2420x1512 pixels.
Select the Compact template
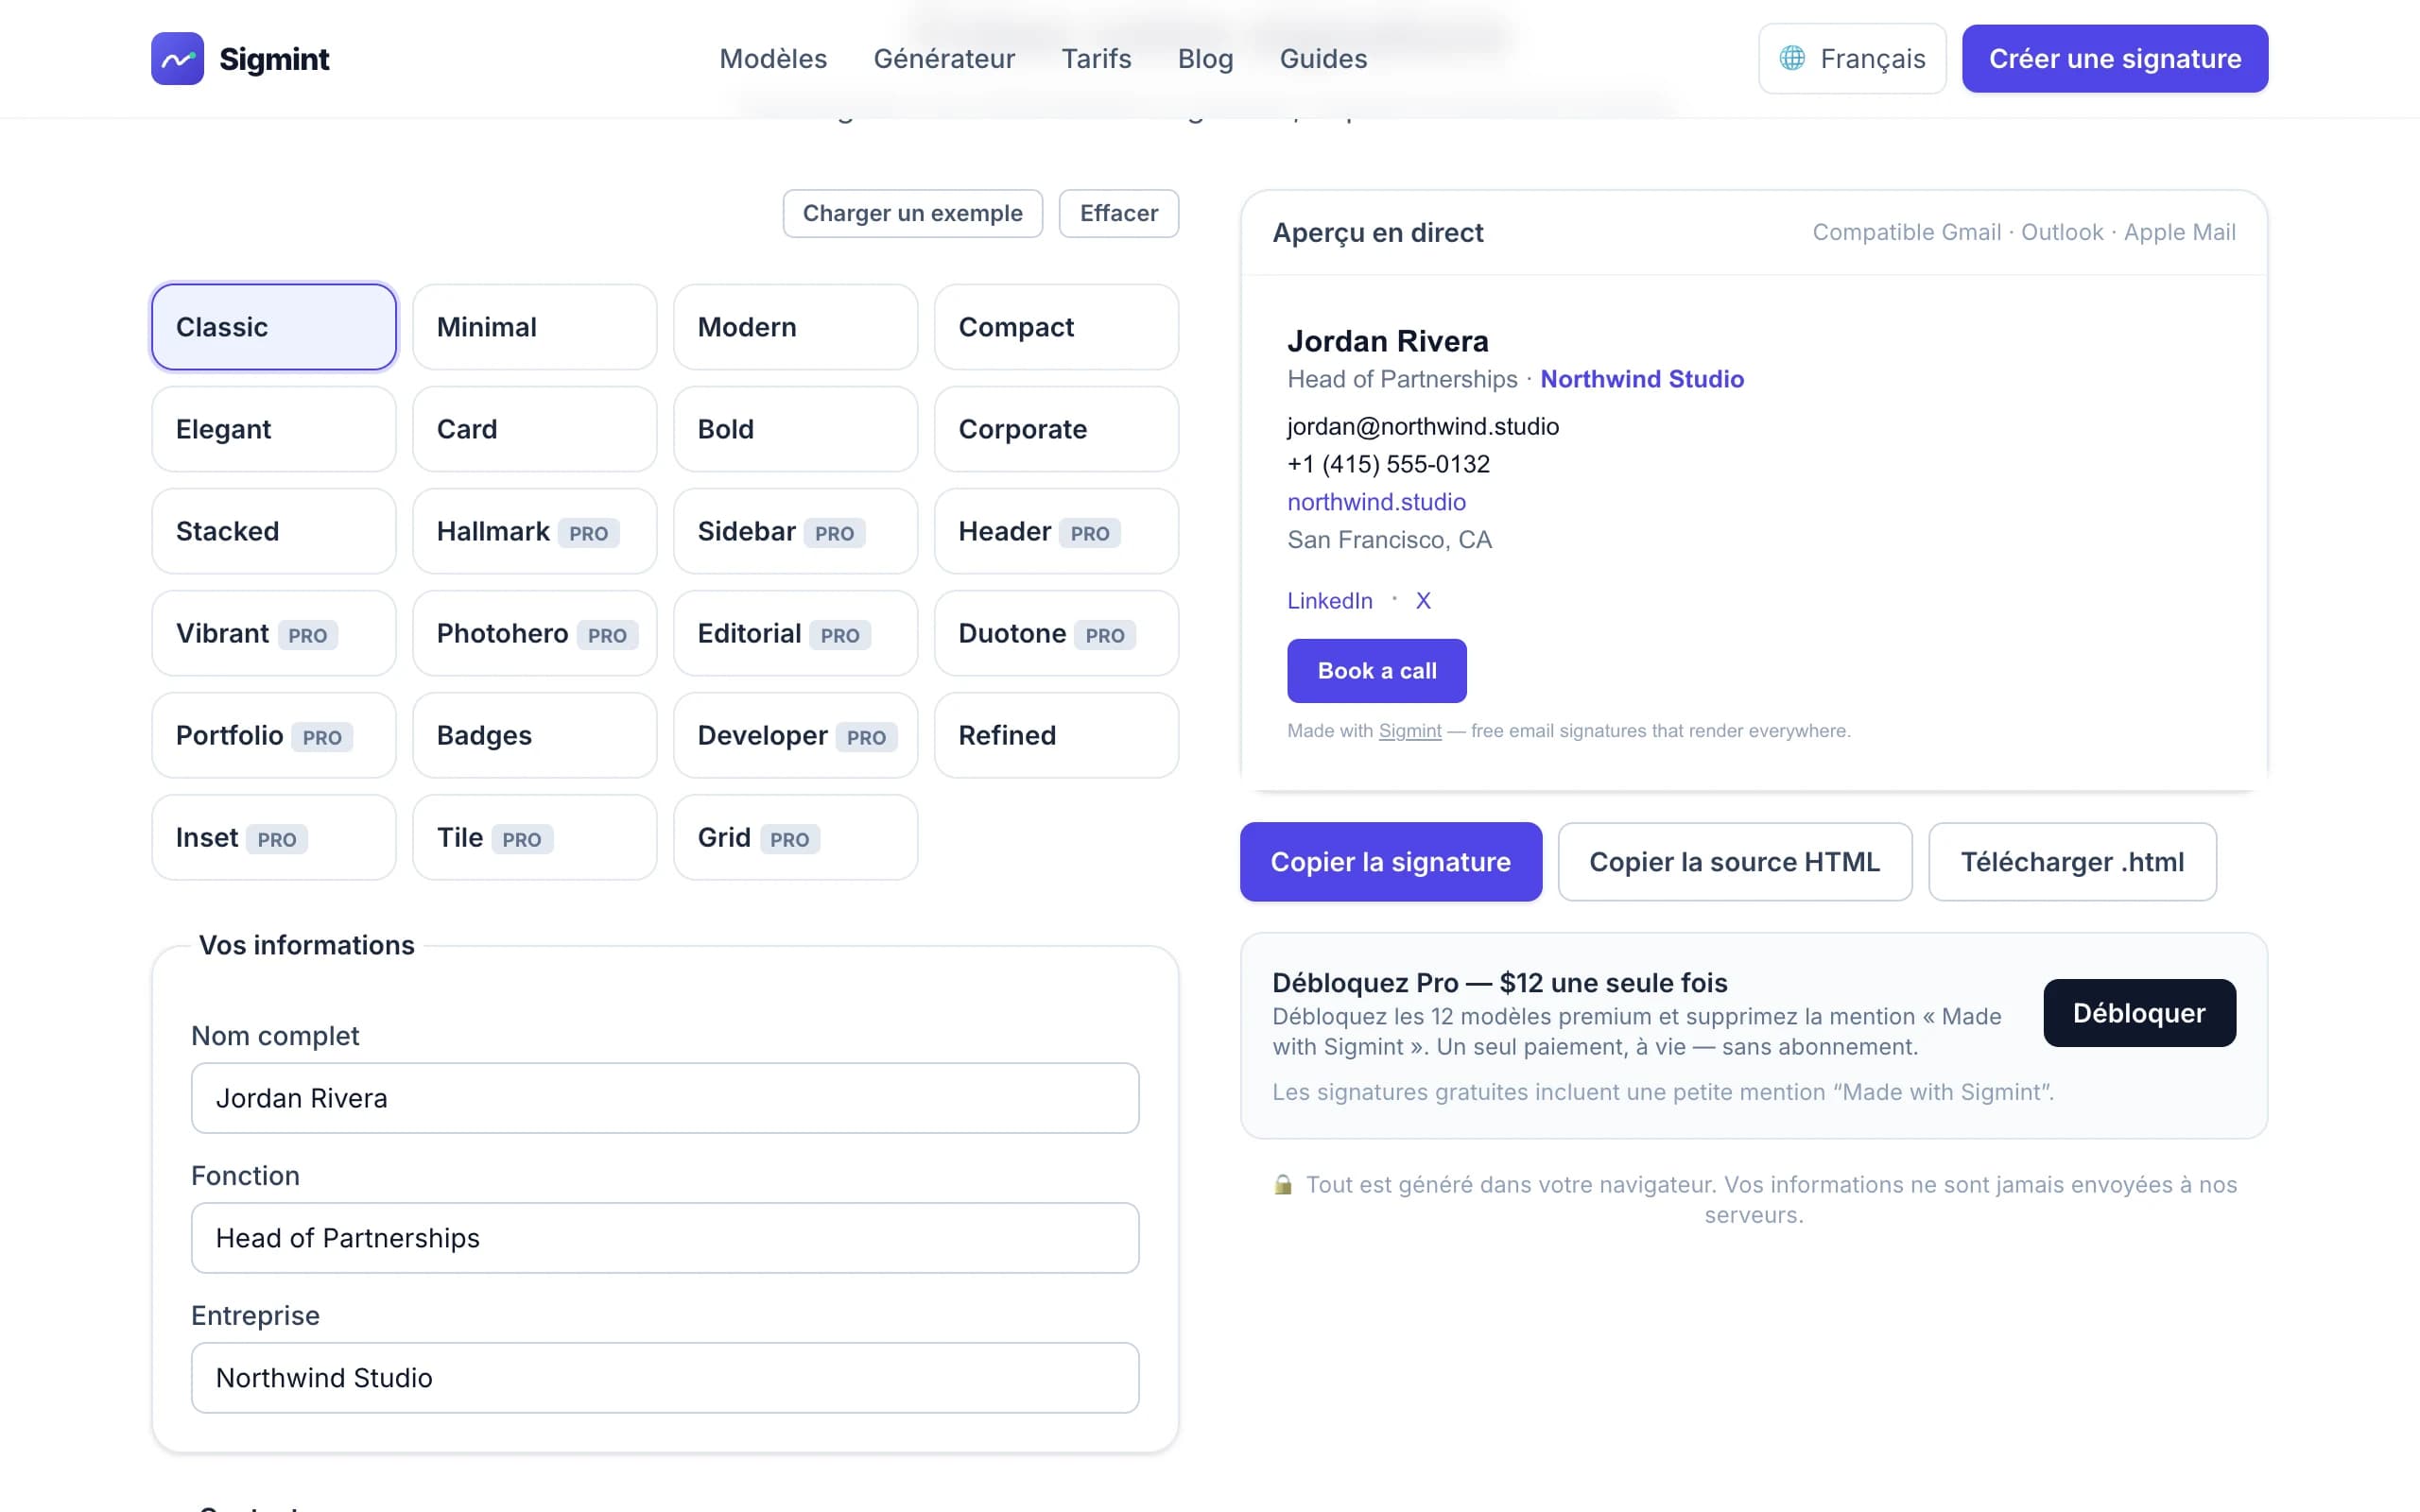(1056, 327)
